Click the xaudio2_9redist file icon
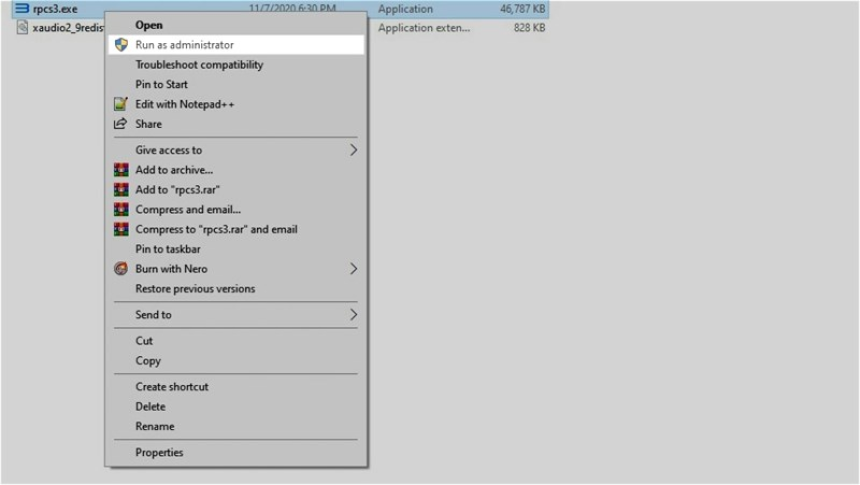Image resolution: width=860 pixels, height=485 pixels. click(x=22, y=27)
